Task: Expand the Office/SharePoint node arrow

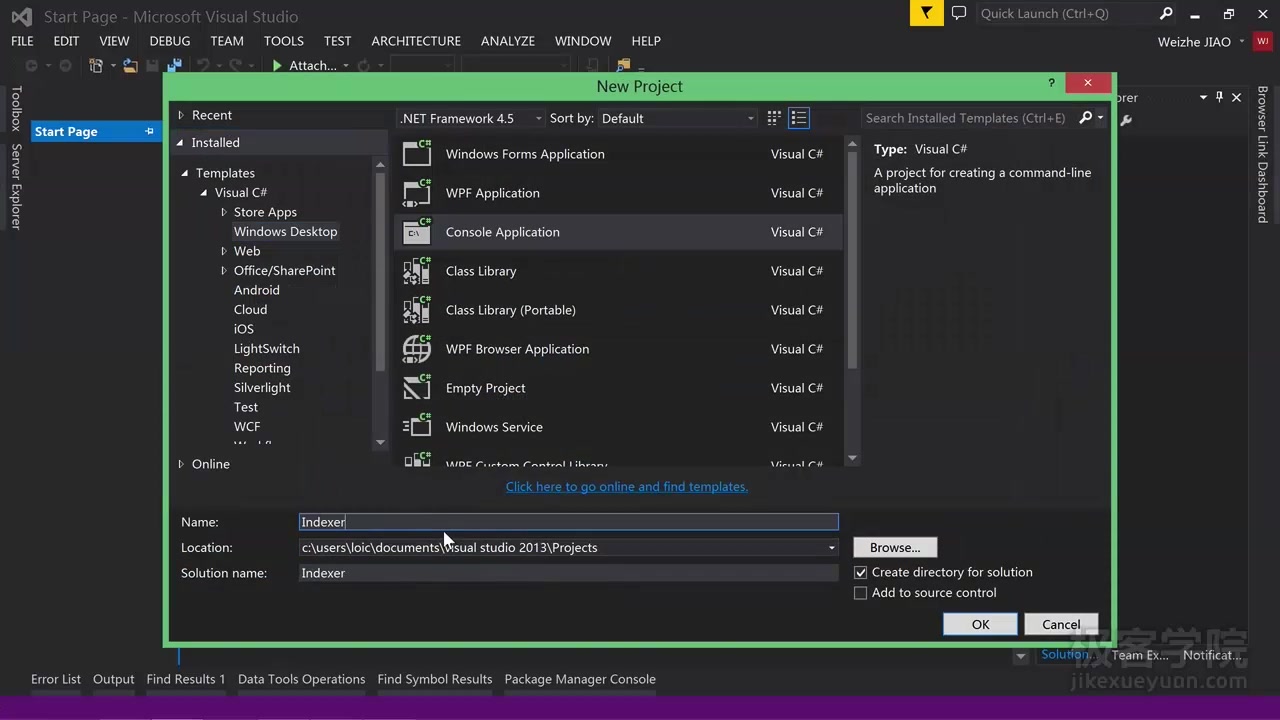Action: (224, 270)
